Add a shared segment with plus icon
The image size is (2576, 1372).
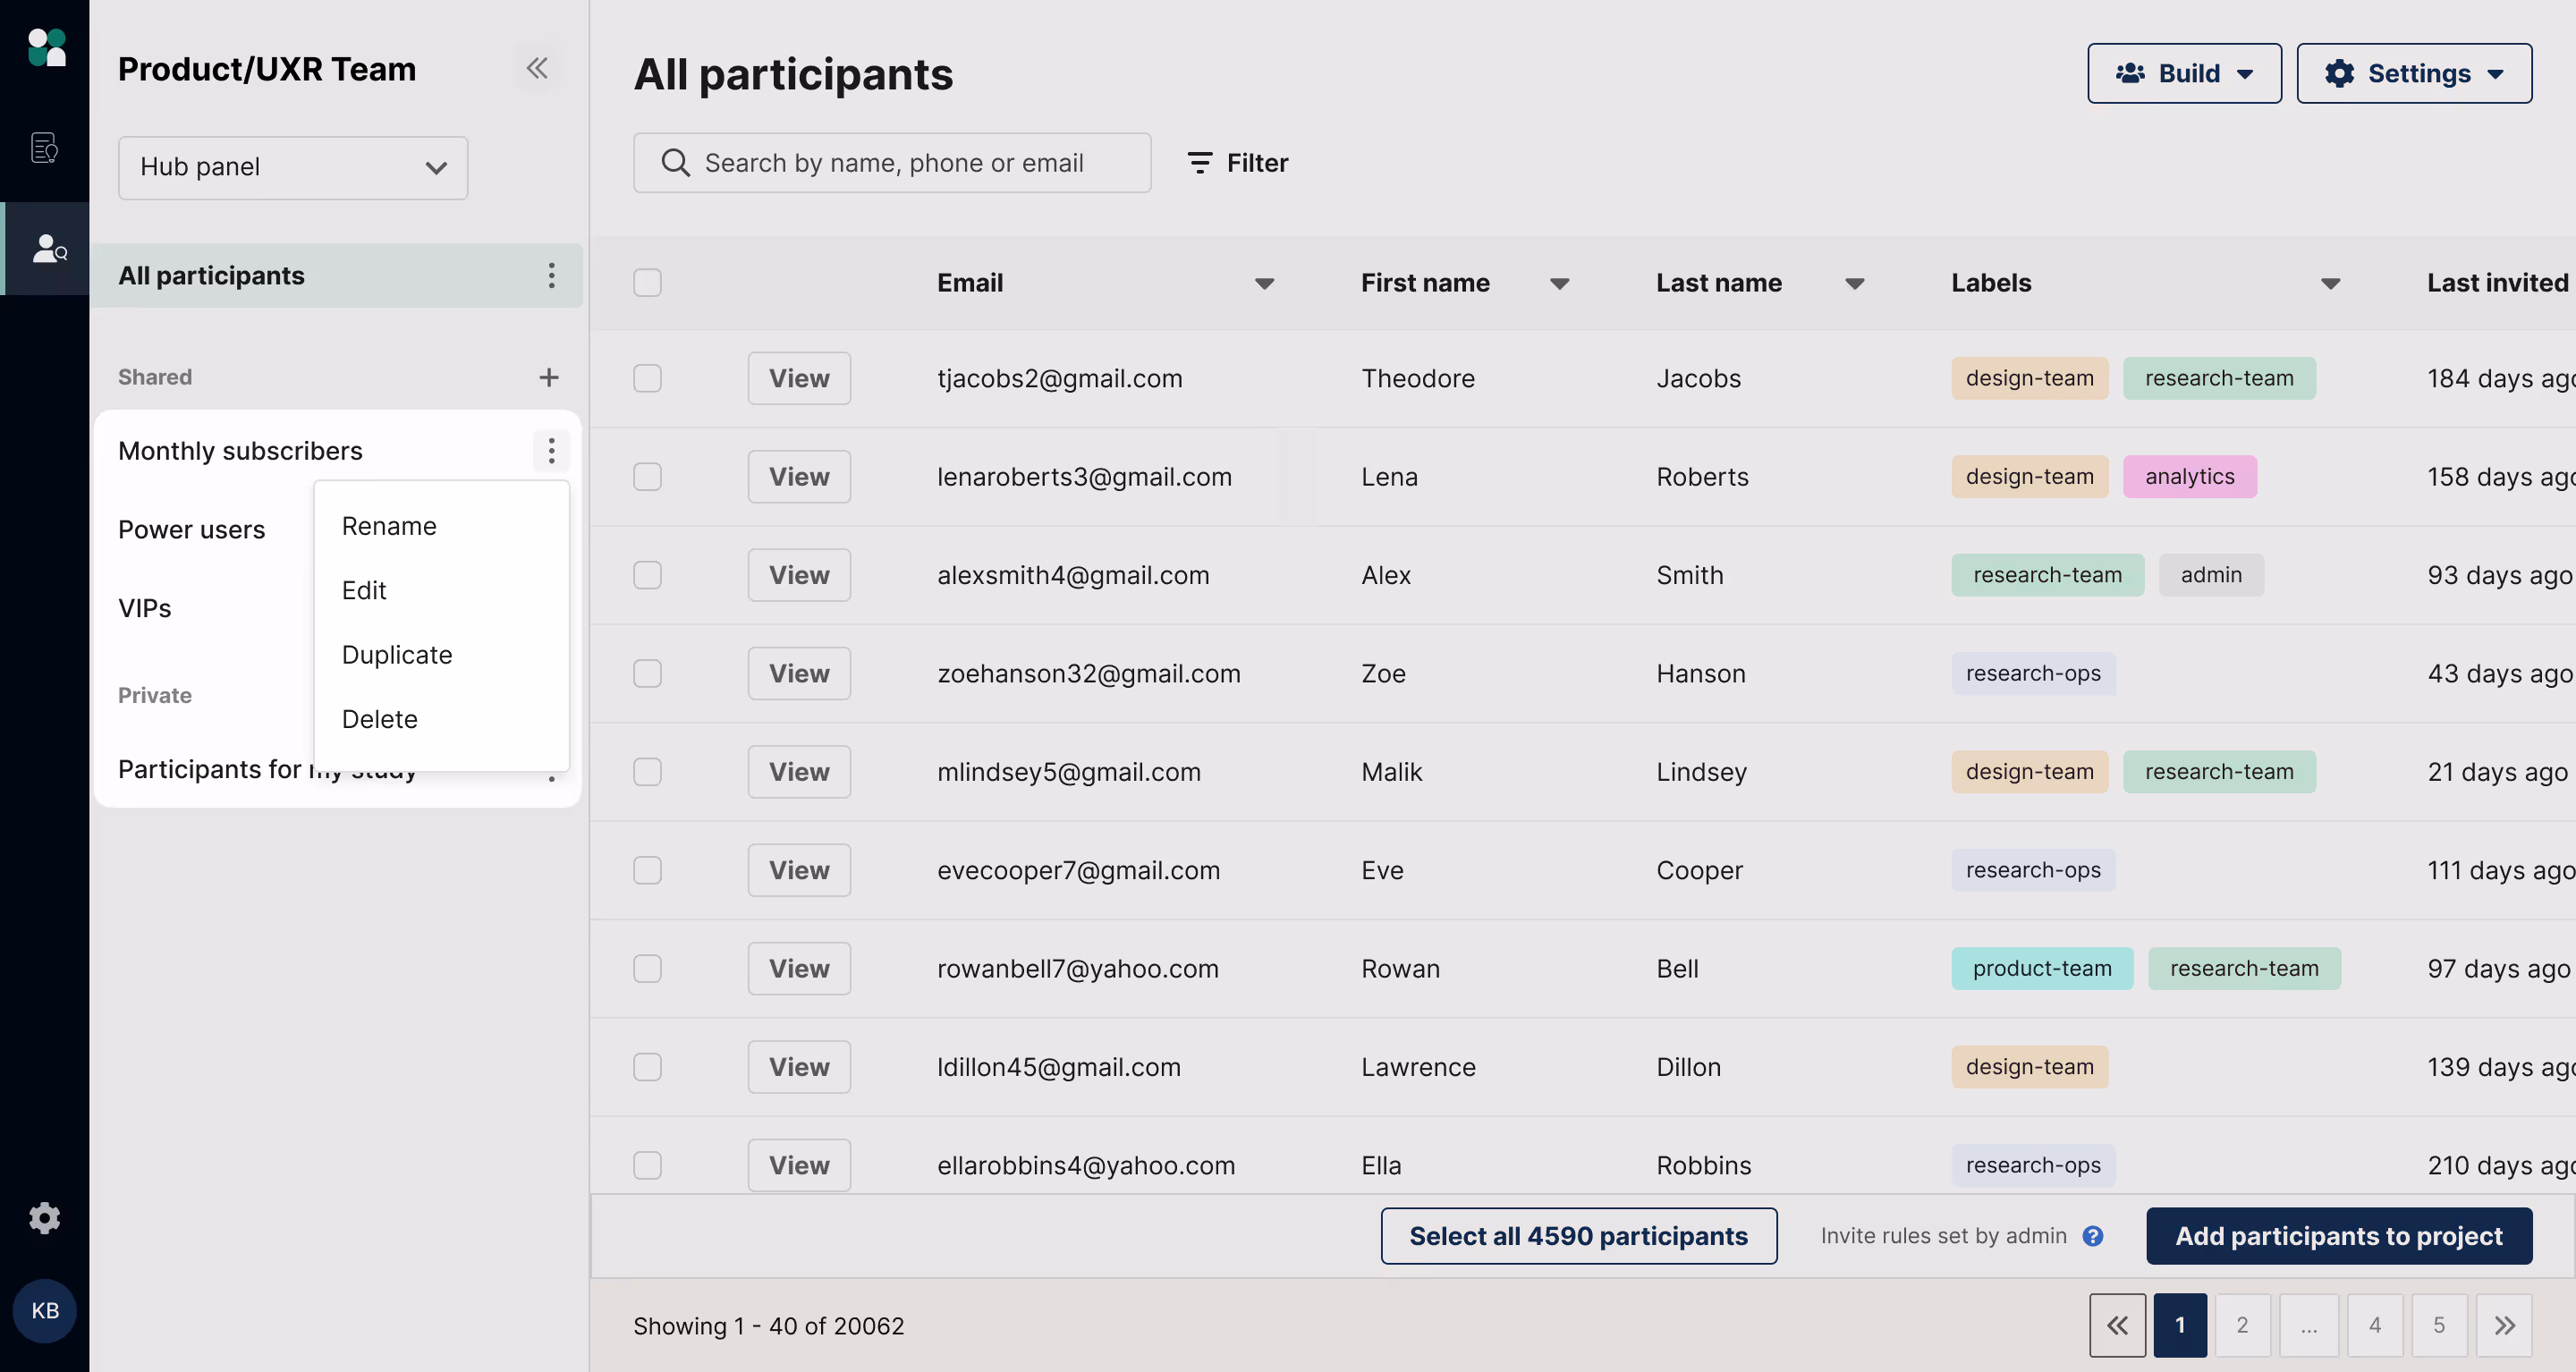[548, 377]
